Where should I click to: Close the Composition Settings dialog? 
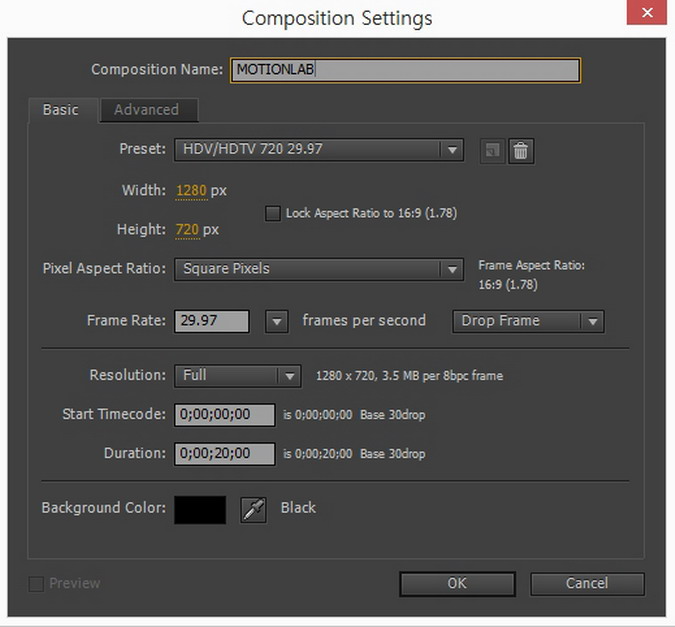point(647,12)
